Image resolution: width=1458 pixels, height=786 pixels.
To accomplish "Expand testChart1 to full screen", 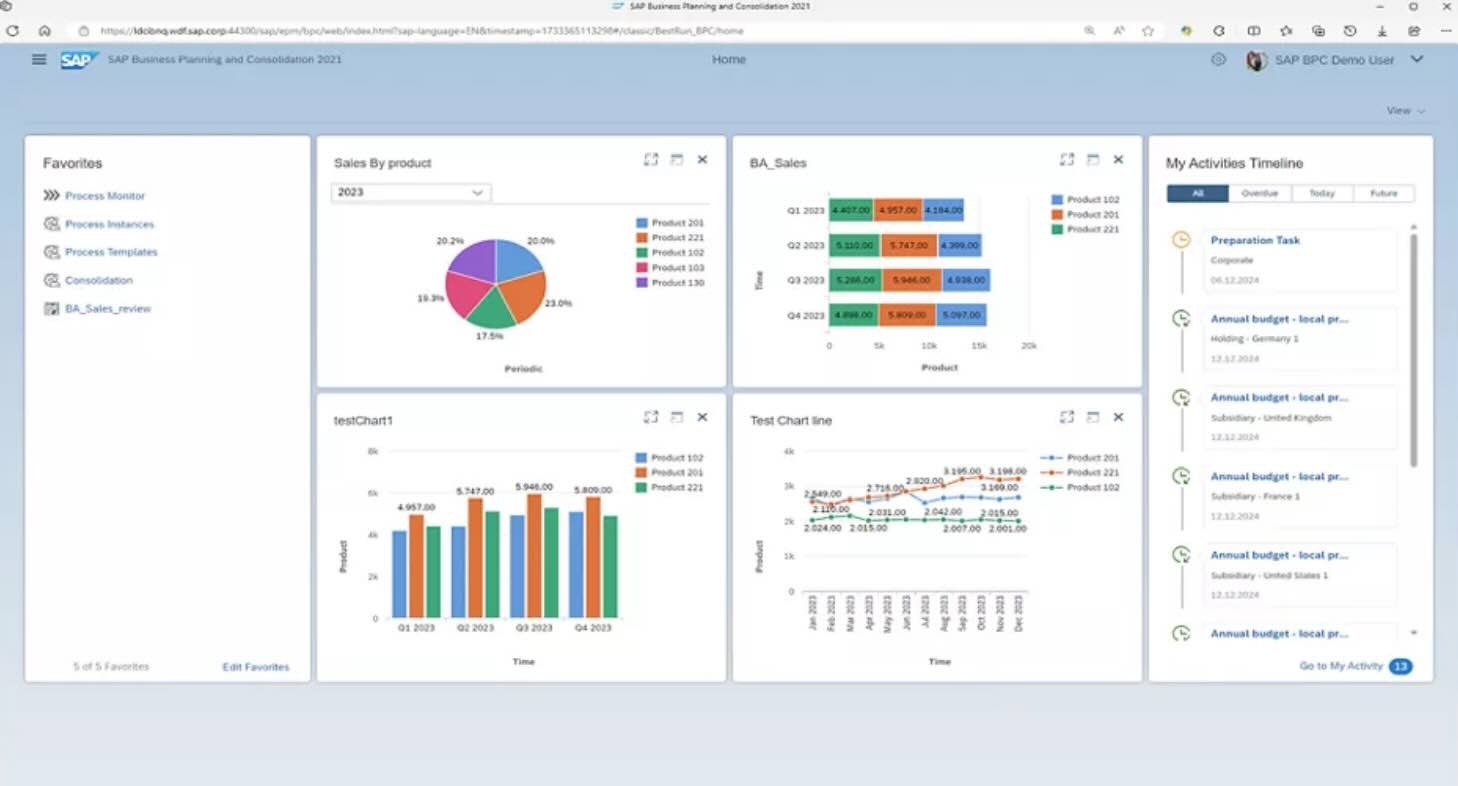I will click(651, 417).
